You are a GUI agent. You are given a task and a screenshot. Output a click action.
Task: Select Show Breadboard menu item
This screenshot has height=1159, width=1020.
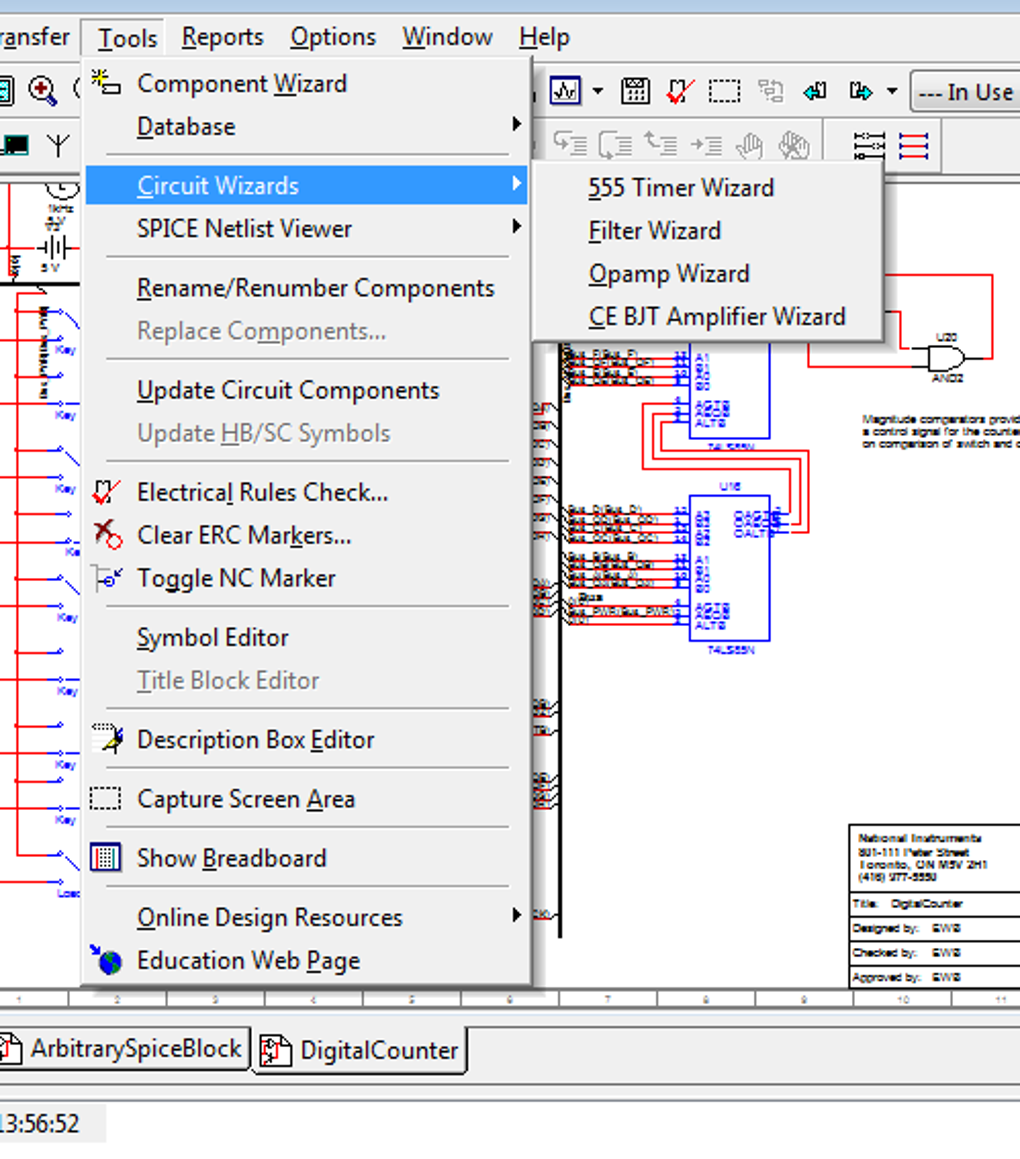[231, 858]
